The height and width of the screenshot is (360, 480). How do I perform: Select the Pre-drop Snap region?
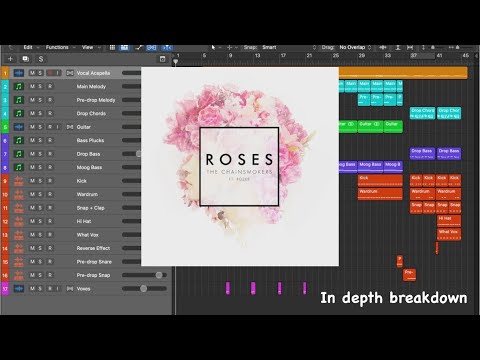(x=409, y=275)
